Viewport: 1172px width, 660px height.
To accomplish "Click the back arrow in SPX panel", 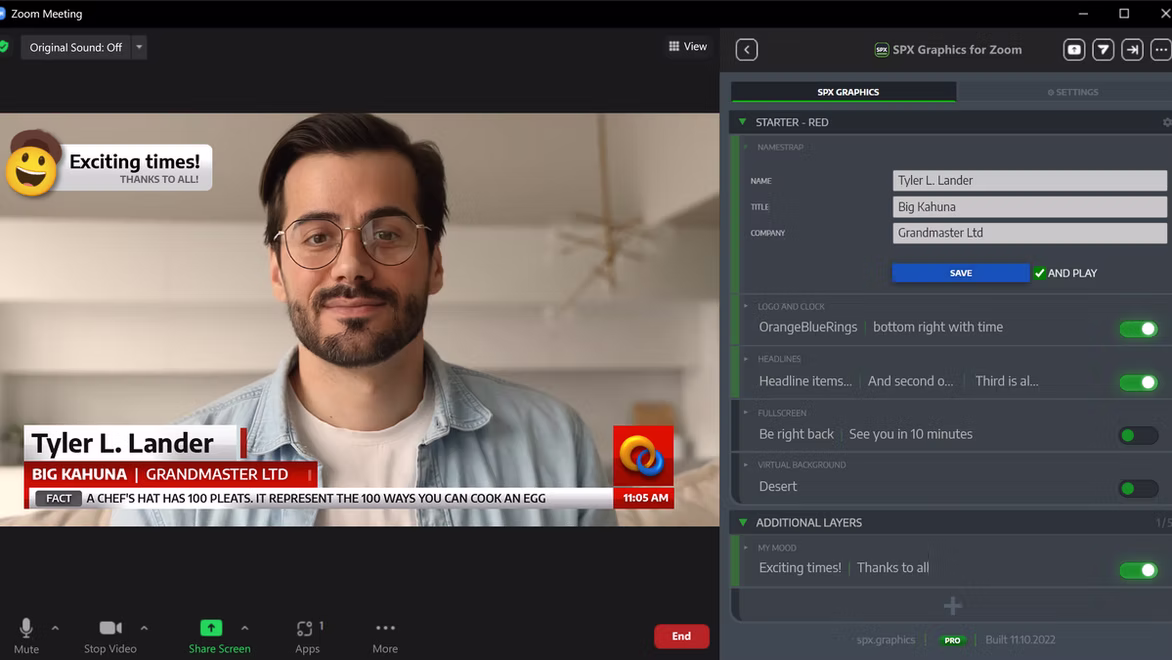I will tap(746, 49).
